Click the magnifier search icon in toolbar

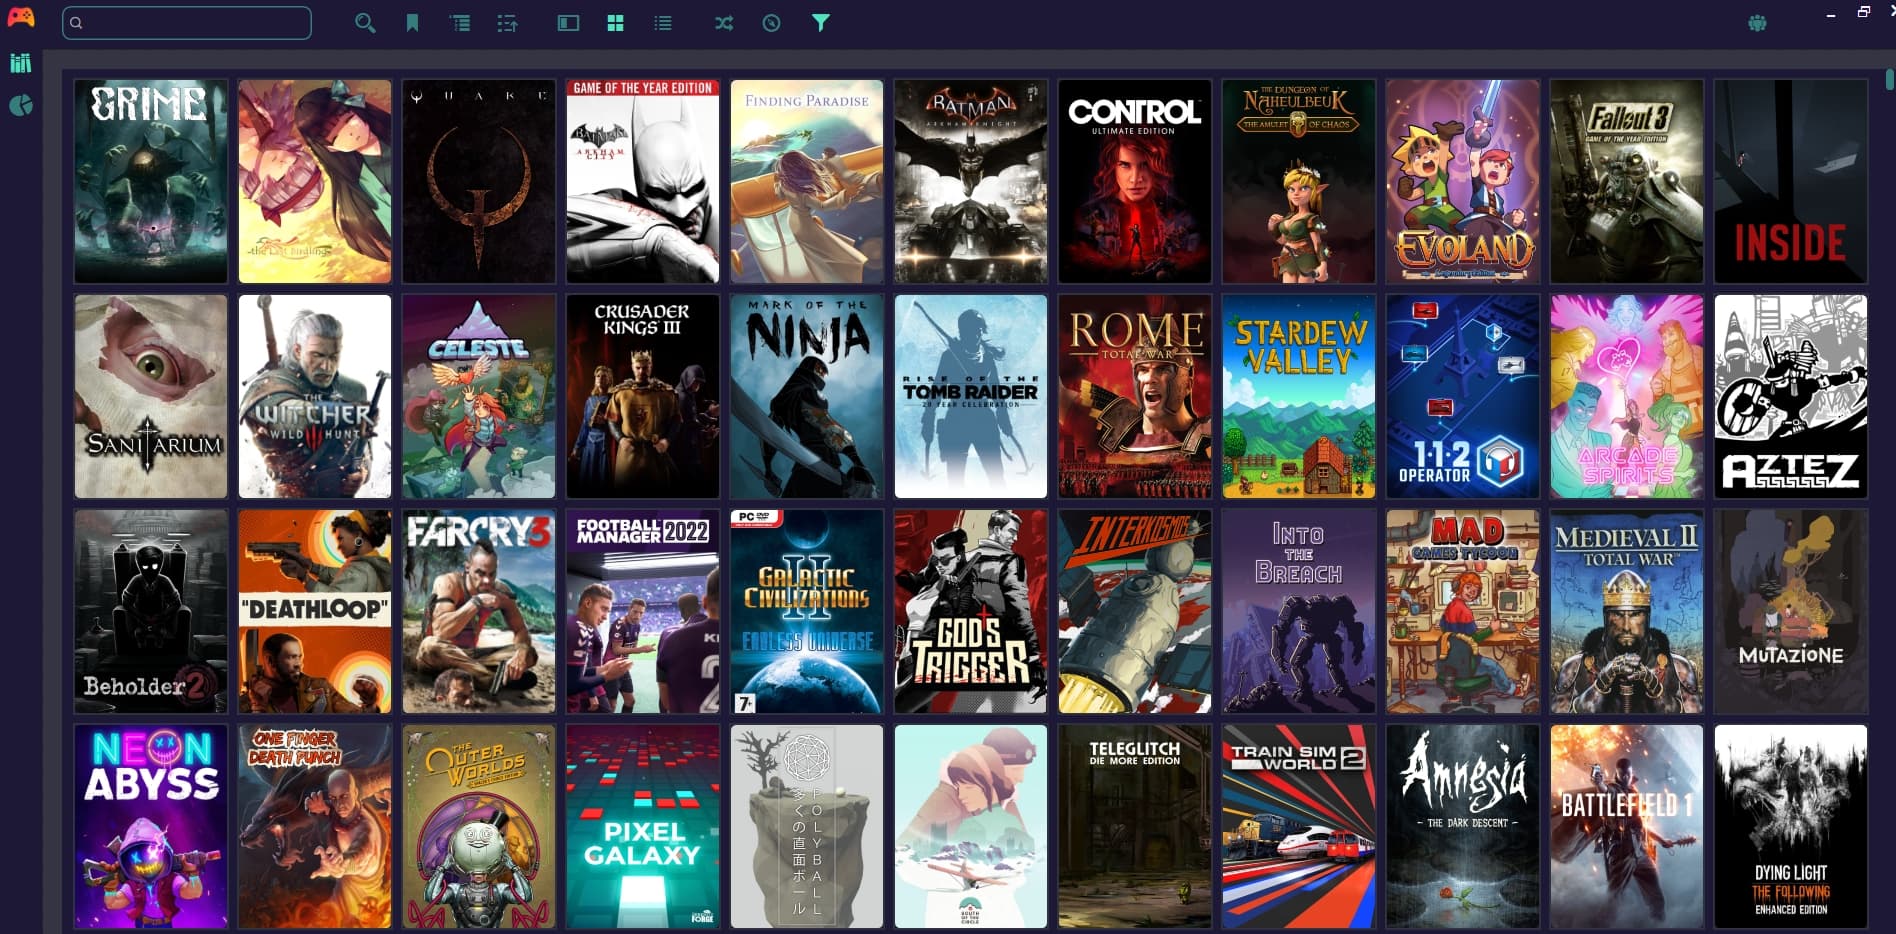click(365, 23)
